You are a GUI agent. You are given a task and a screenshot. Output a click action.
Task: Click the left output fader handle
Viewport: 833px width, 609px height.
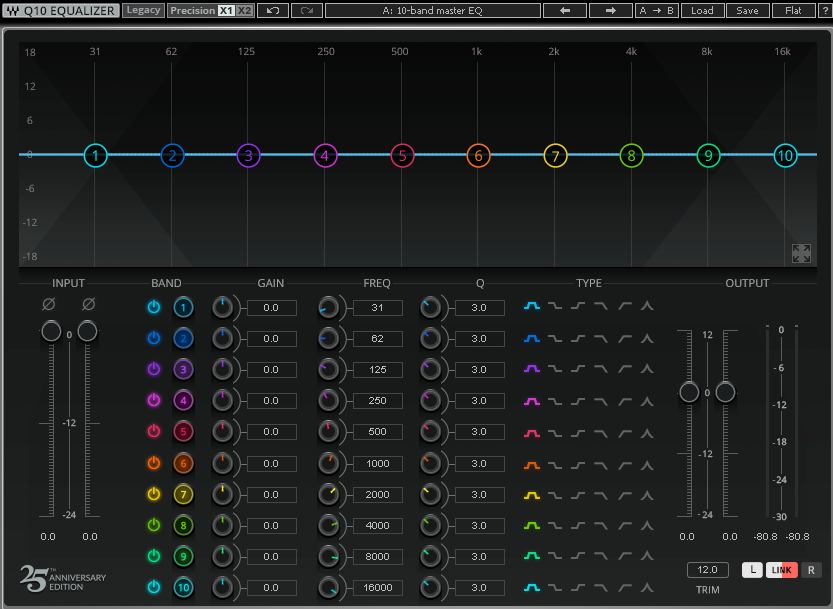[689, 392]
